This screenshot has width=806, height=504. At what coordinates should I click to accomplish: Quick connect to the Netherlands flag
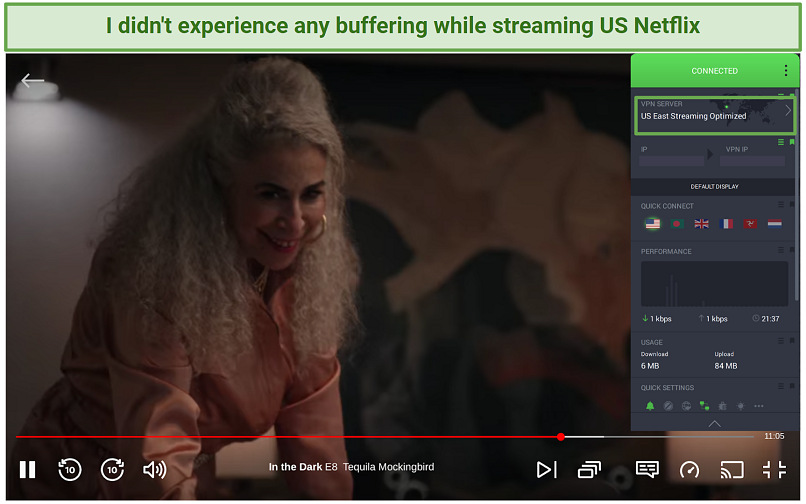[x=775, y=224]
